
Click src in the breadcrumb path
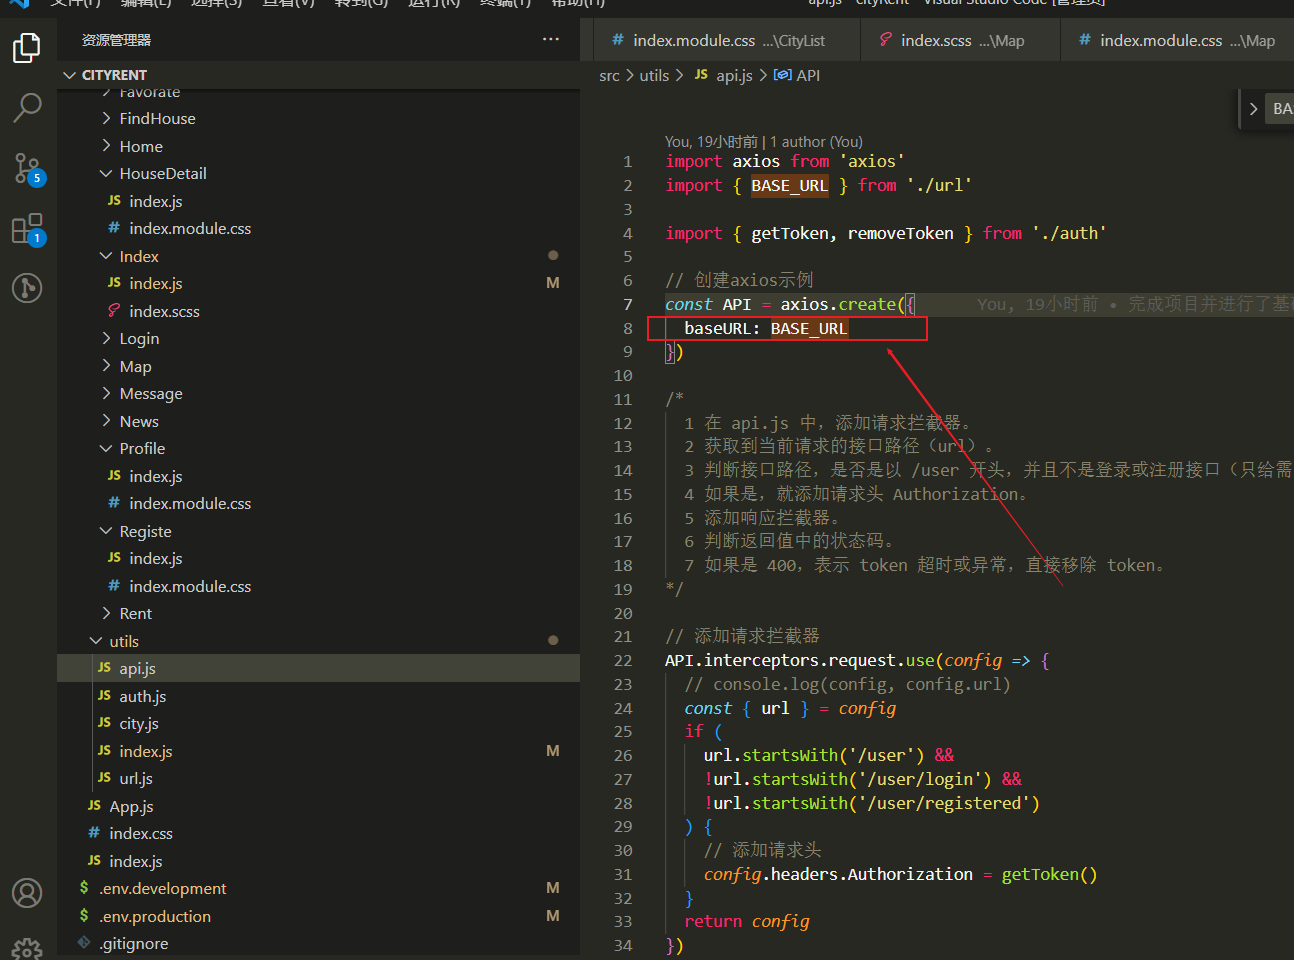(609, 75)
